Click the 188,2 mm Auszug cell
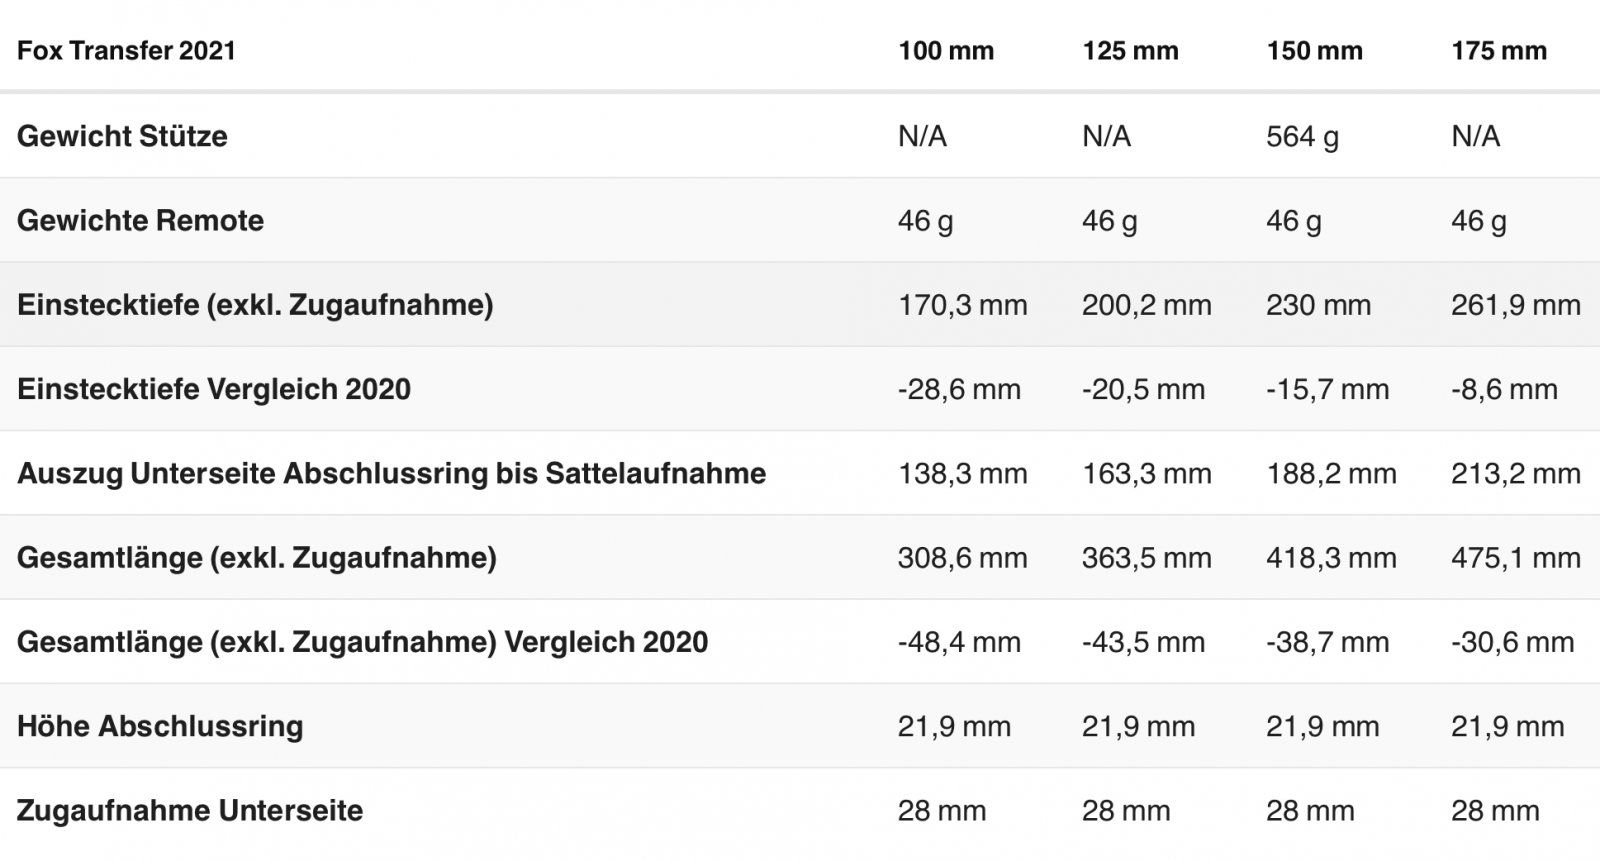This screenshot has height=861, width=1600. 1331,473
